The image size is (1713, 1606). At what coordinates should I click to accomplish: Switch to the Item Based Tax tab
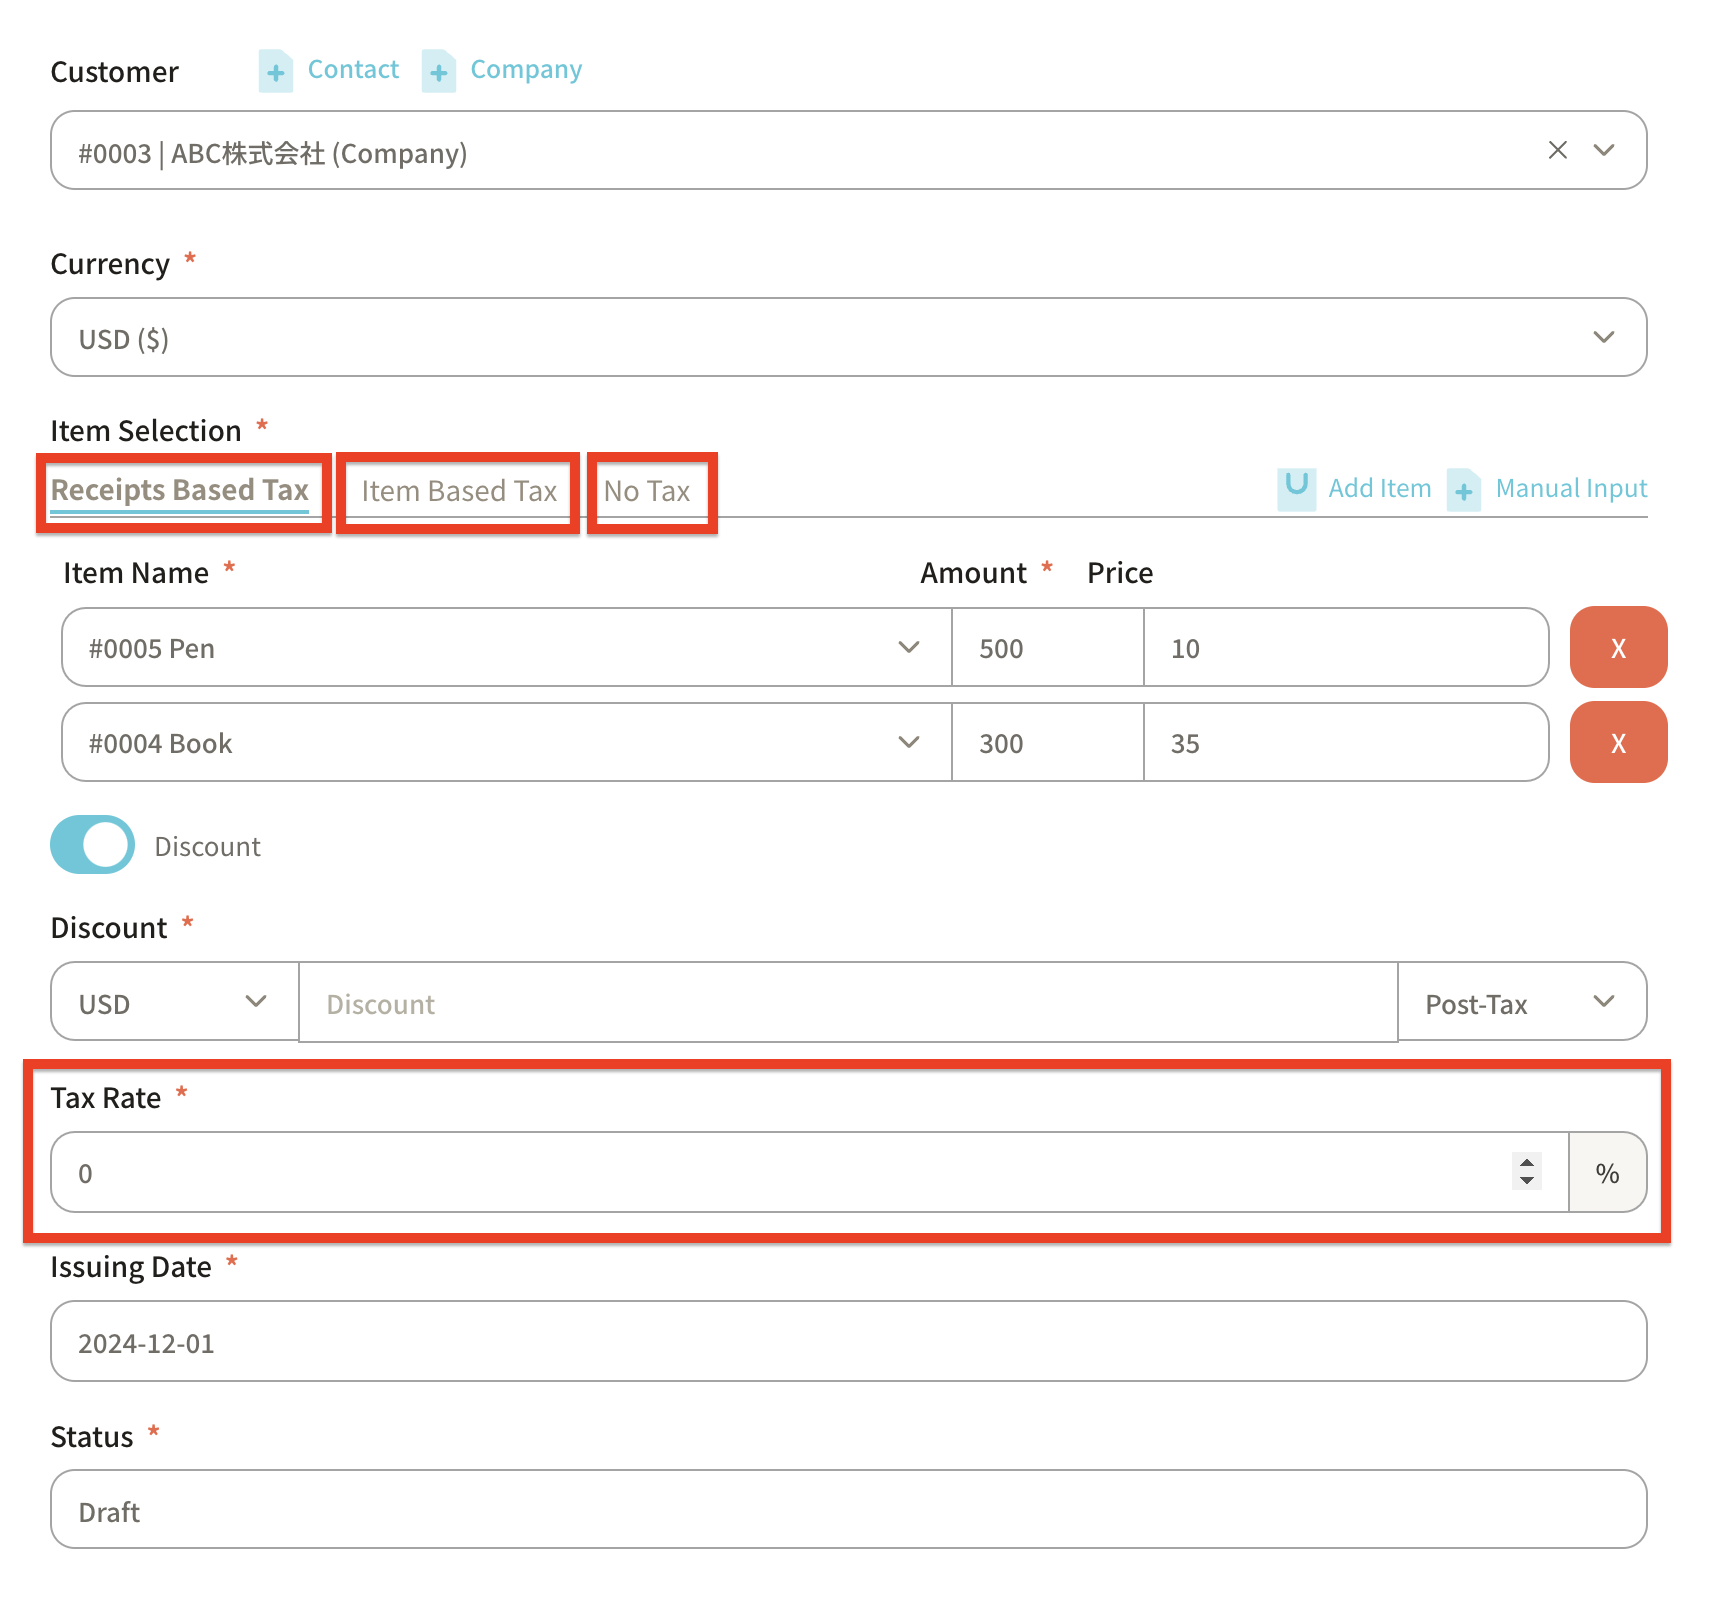459,491
